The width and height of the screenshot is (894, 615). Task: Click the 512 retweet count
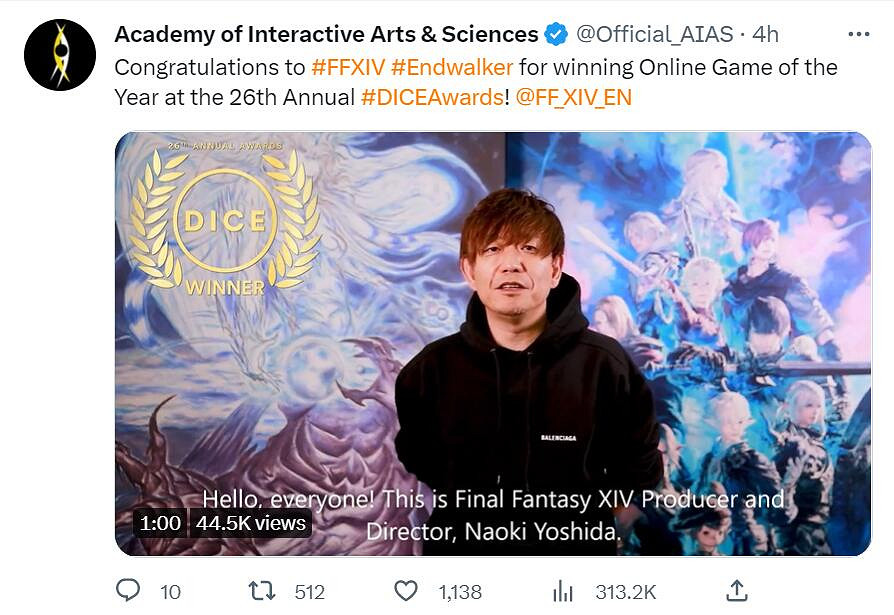[309, 592]
